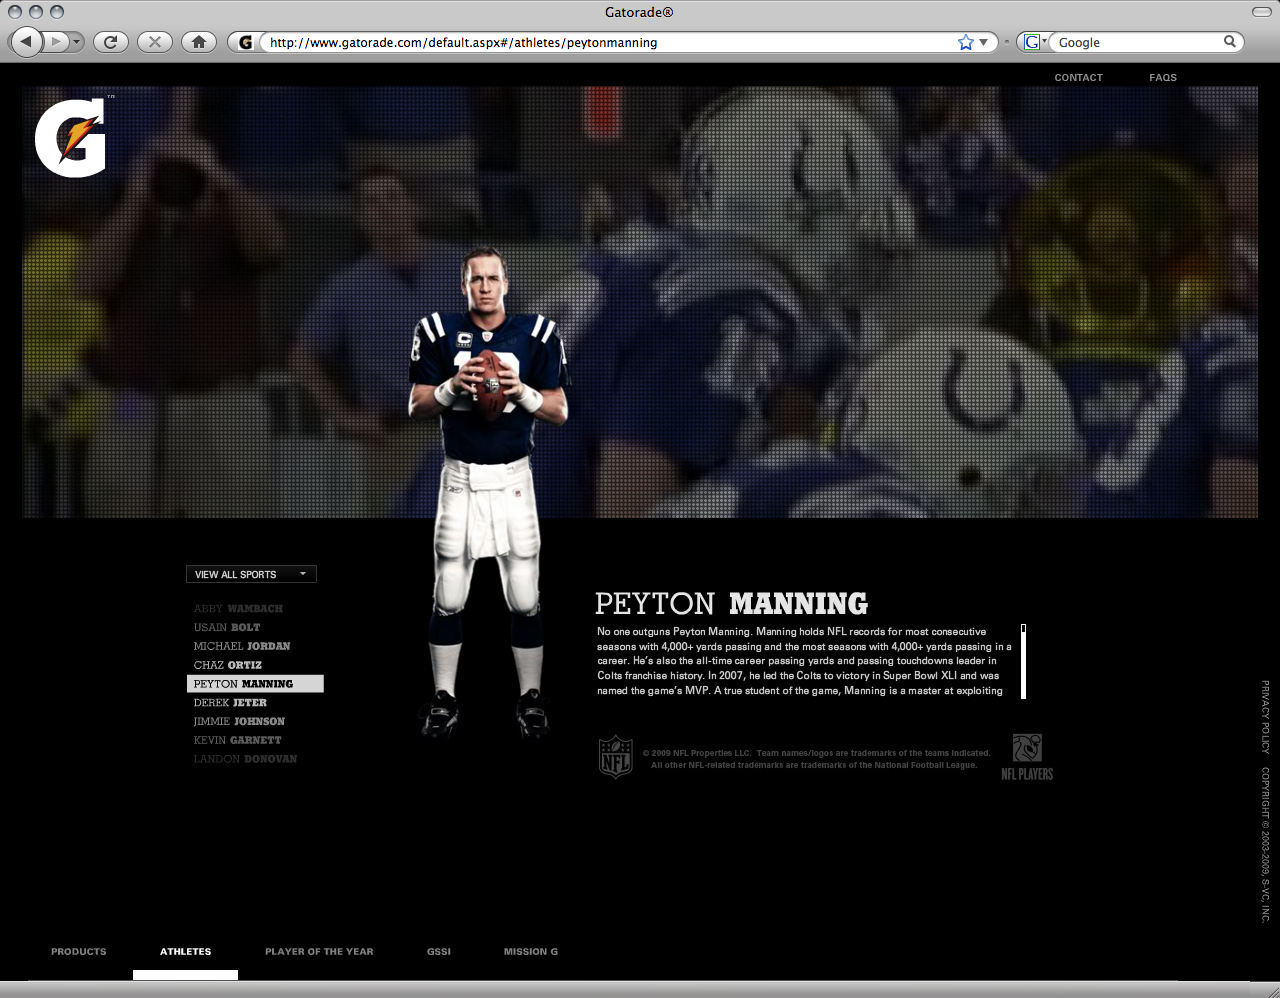Click the browser Back arrow button
Viewport: 1280px width, 998px height.
[26, 42]
